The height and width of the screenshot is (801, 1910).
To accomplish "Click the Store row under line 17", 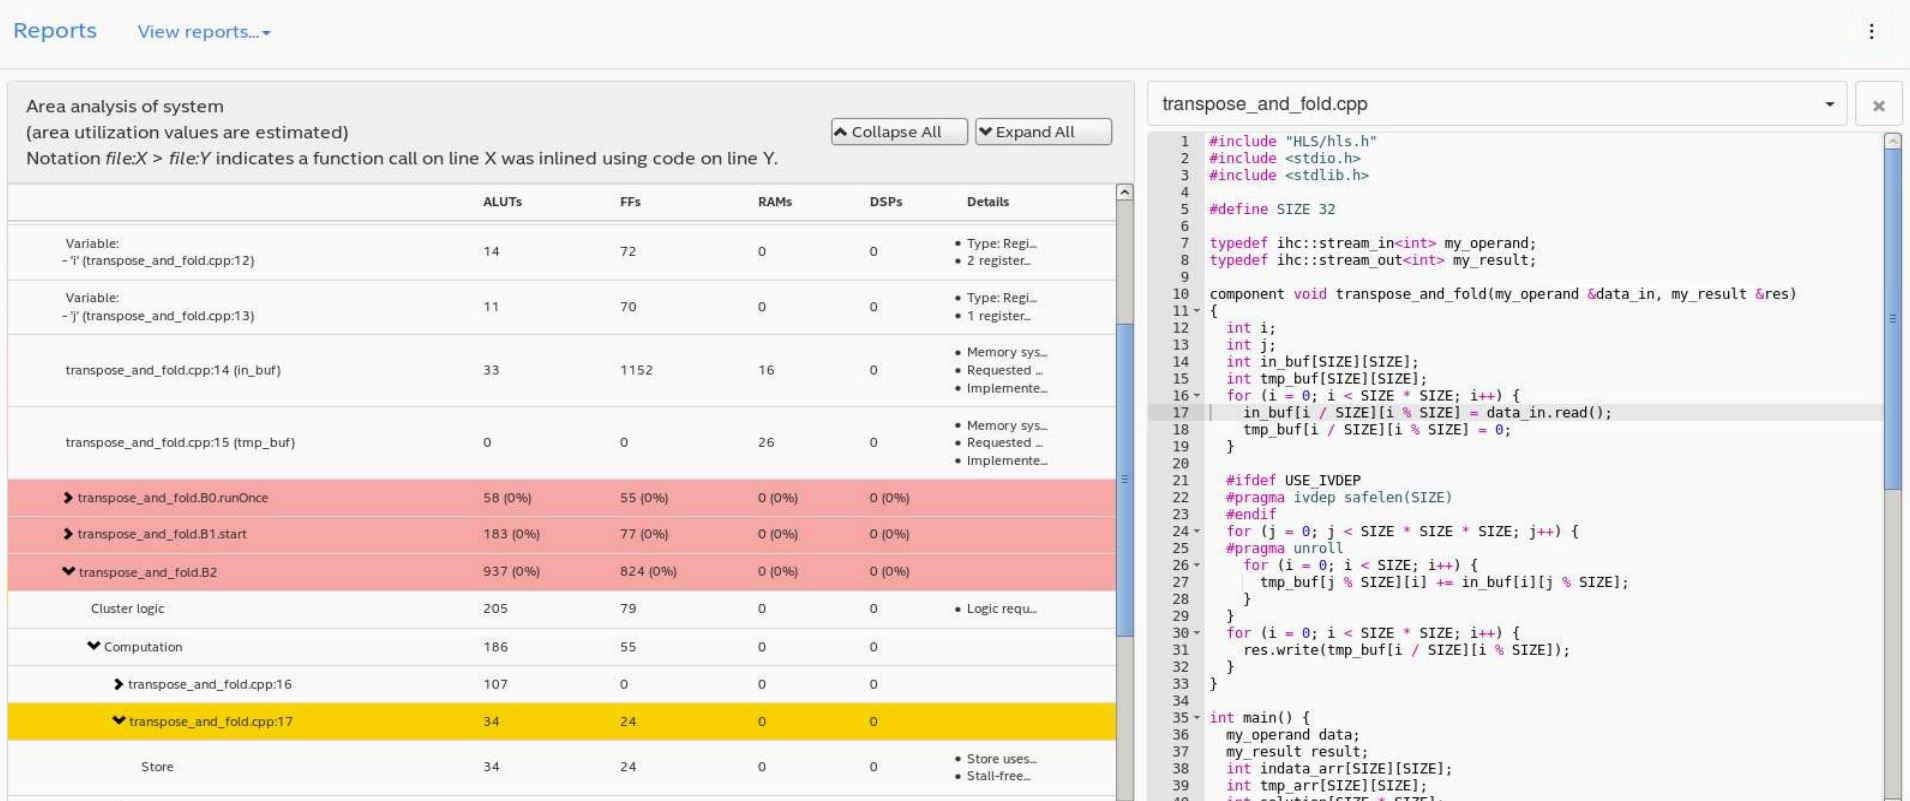I will 157,767.
